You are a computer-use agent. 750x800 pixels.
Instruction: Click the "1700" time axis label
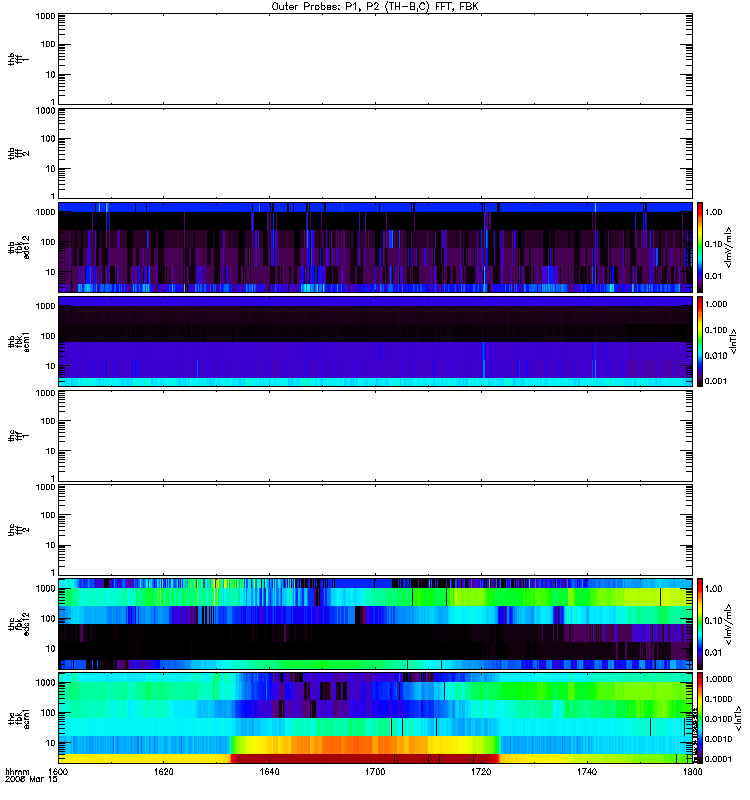point(375,771)
